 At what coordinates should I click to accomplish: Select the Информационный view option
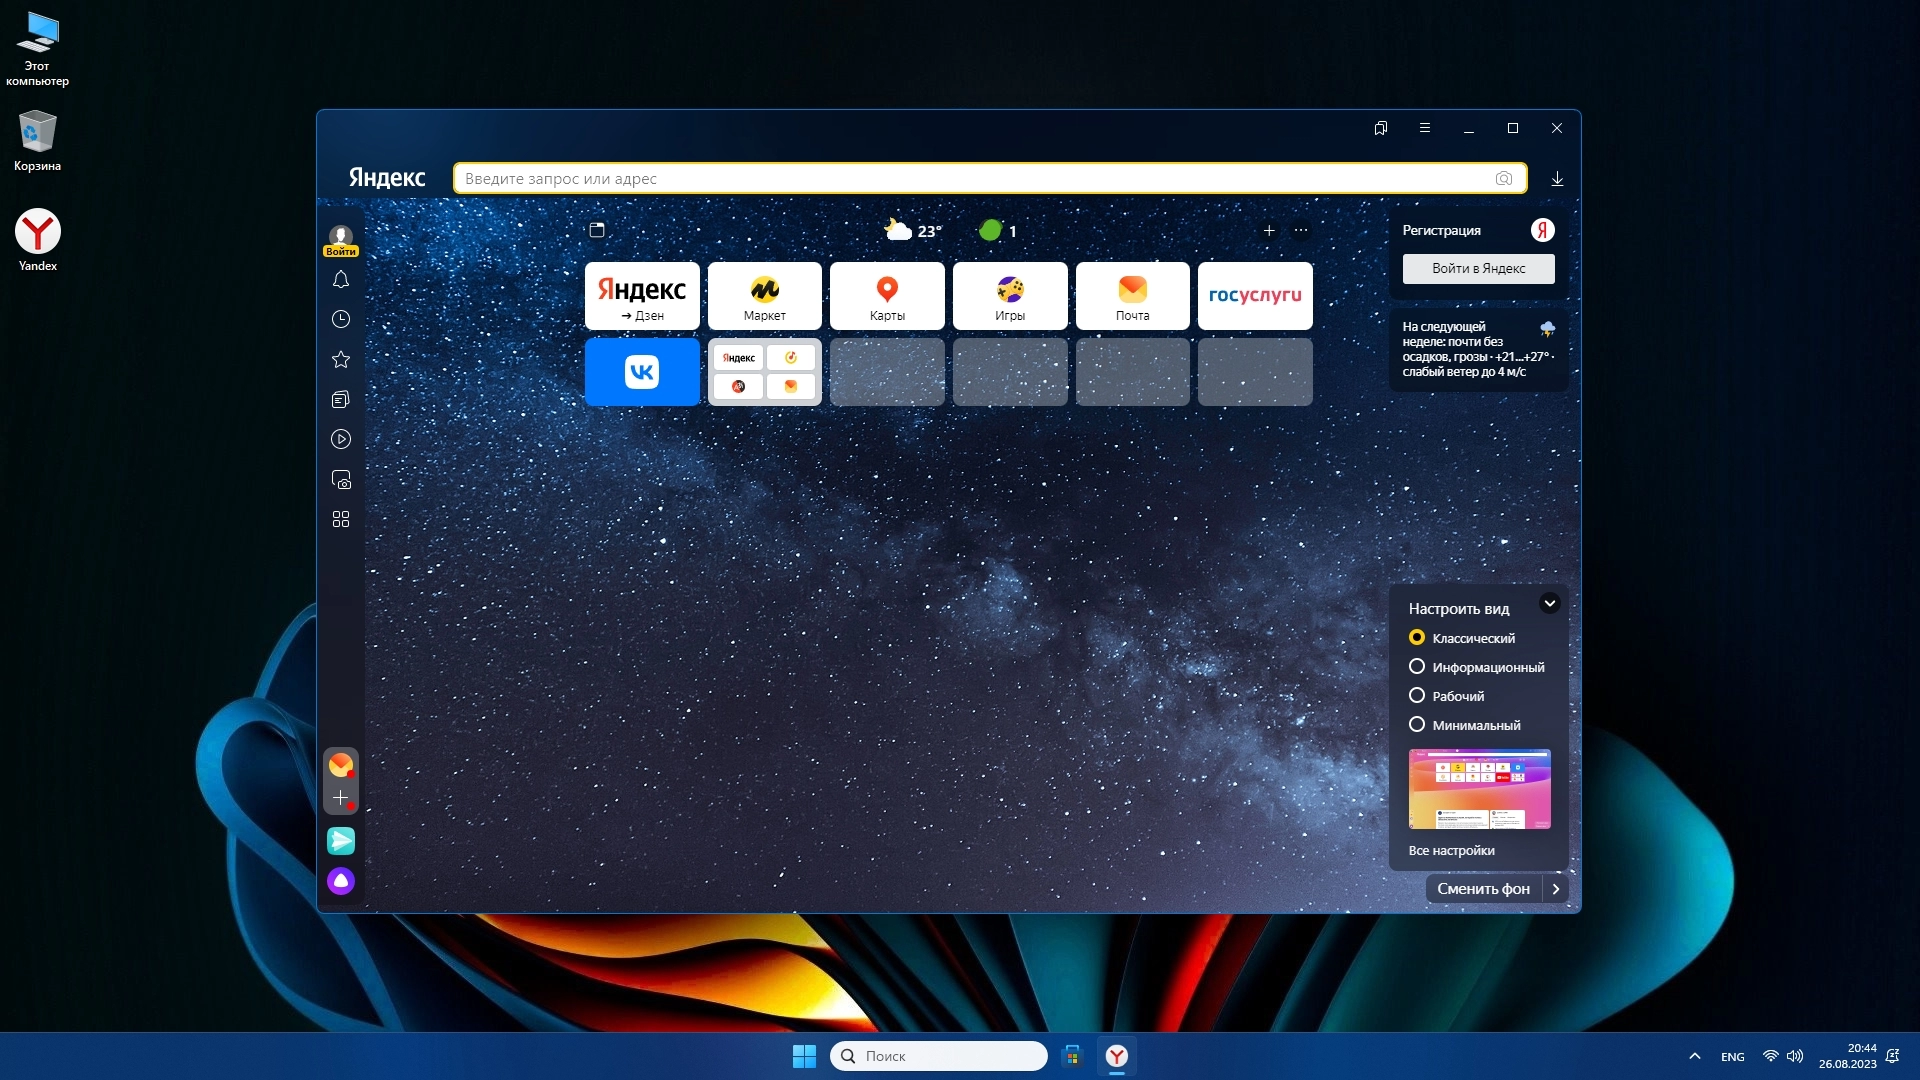[x=1417, y=667]
